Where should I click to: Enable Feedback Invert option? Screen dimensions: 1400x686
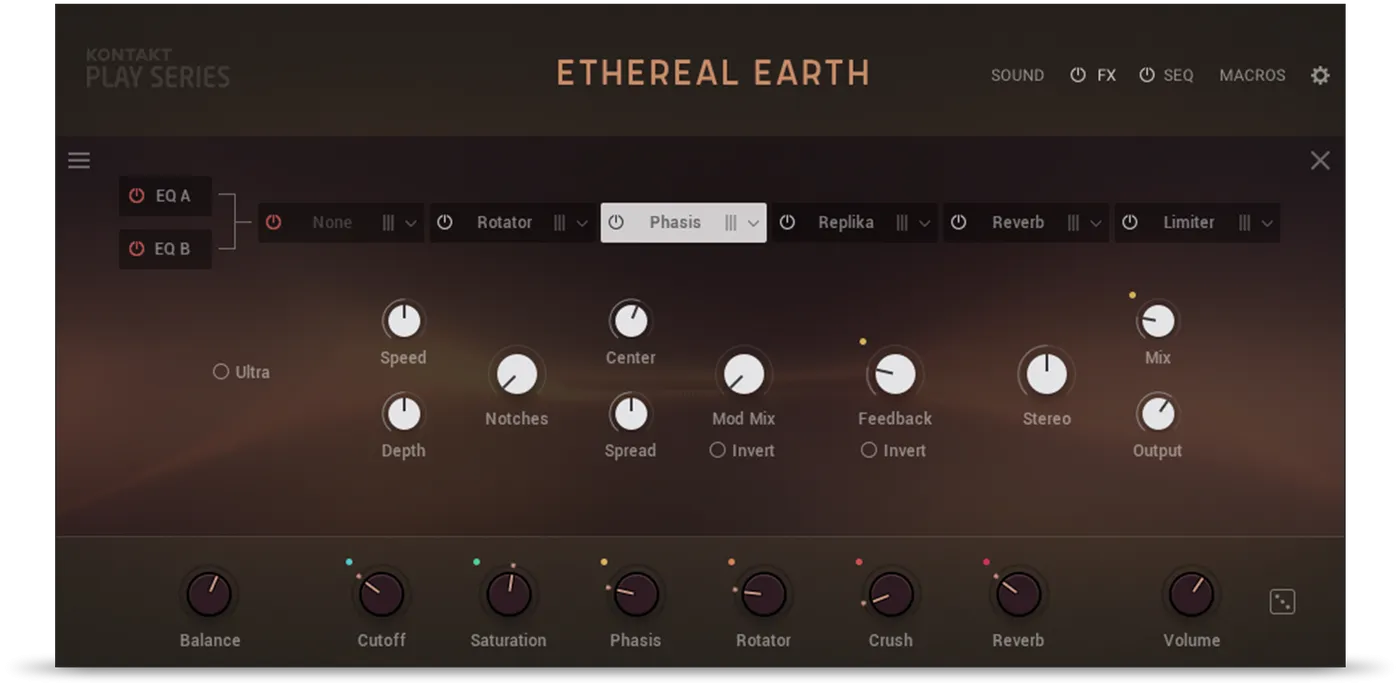coord(868,450)
